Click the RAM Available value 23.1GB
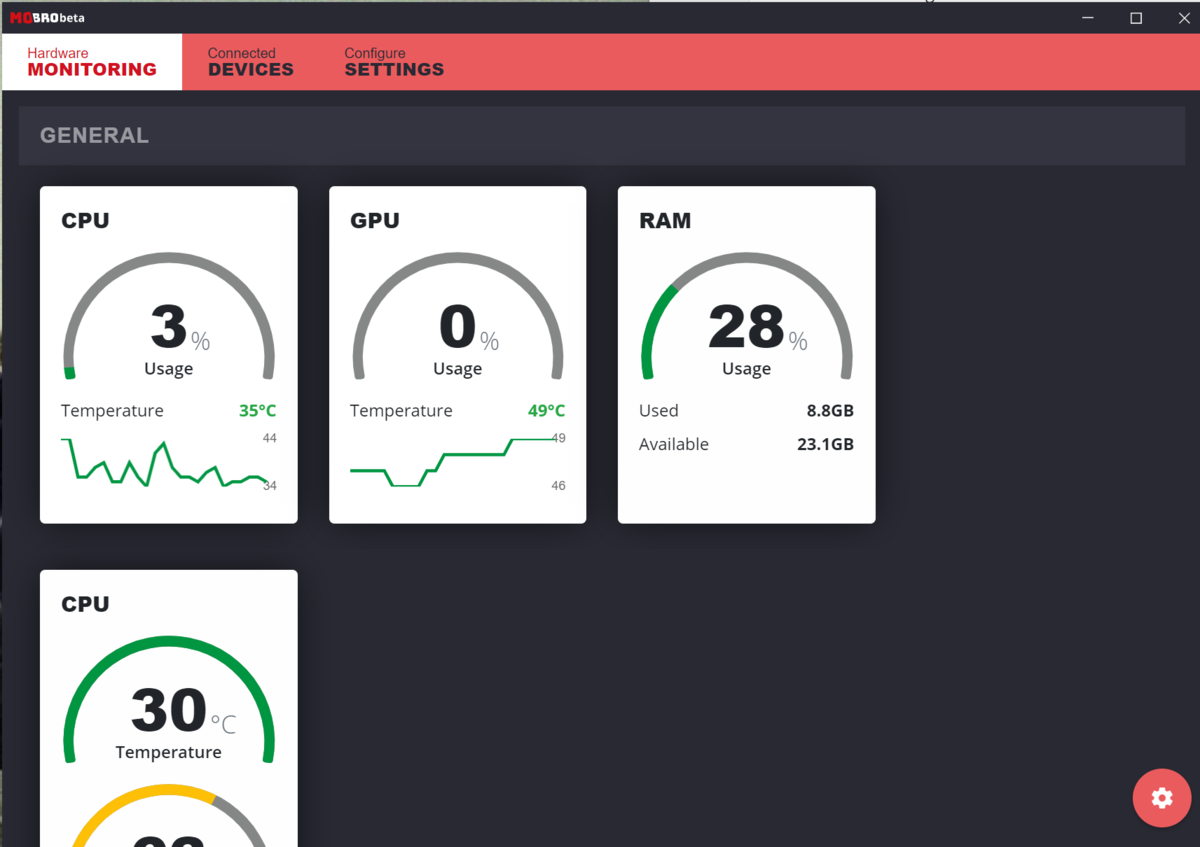1200x847 pixels. tap(825, 444)
